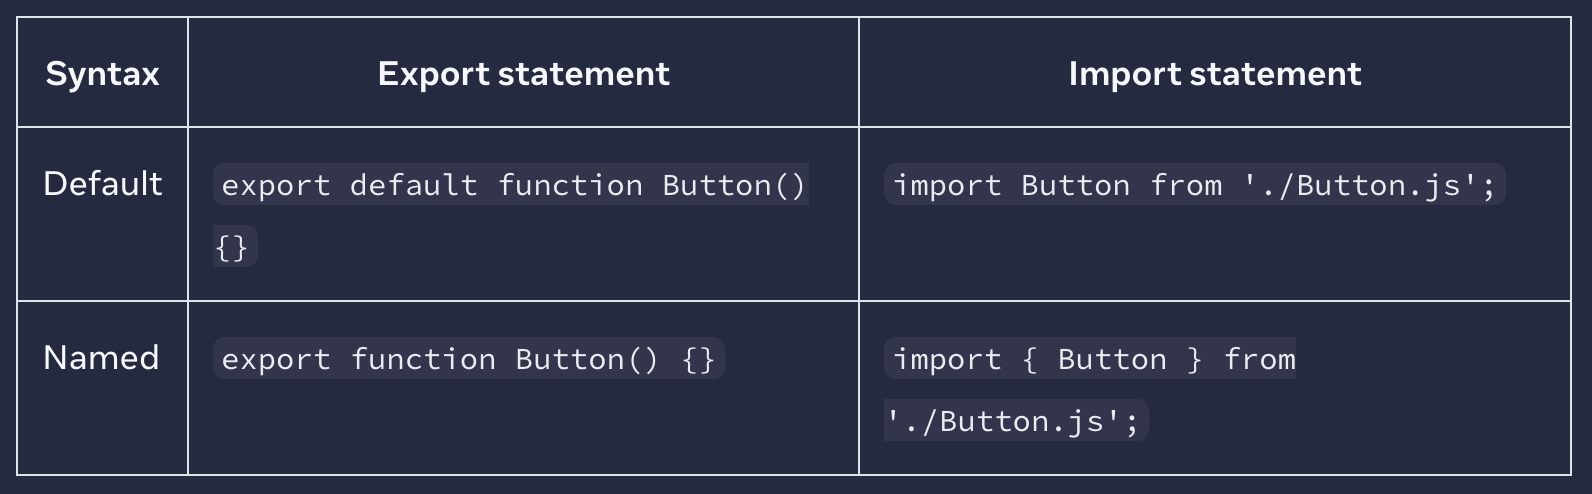Image resolution: width=1592 pixels, height=494 pixels.
Task: Click the word default in export code
Action: [413, 185]
